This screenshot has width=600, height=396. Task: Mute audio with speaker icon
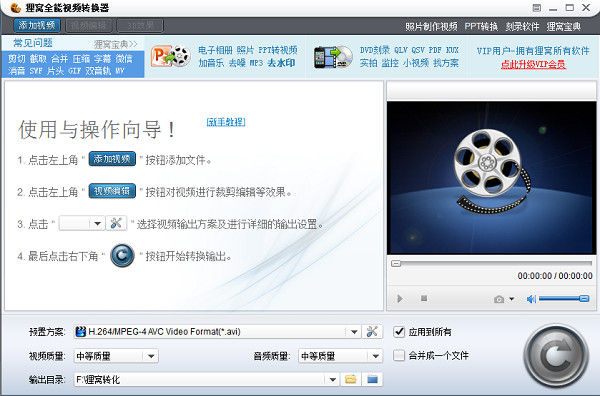click(x=531, y=299)
